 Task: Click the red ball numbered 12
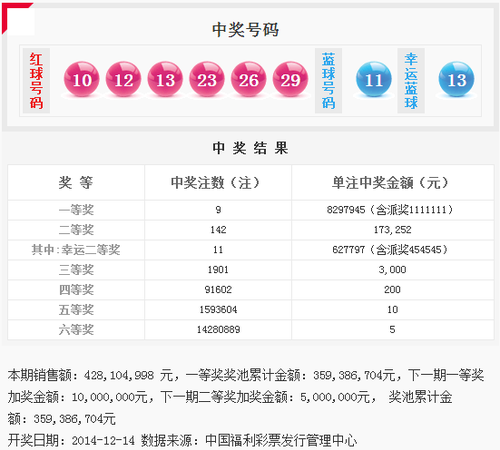pyautogui.click(x=123, y=79)
